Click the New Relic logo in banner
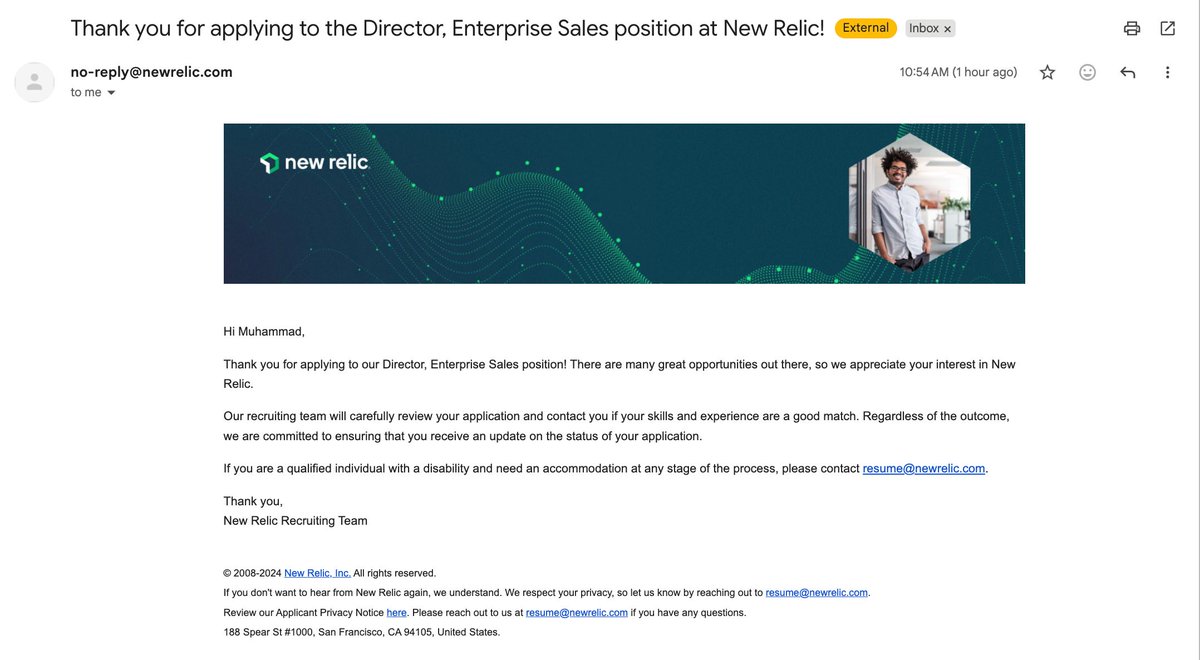Screen dimensions: 1200x660 pos(314,162)
